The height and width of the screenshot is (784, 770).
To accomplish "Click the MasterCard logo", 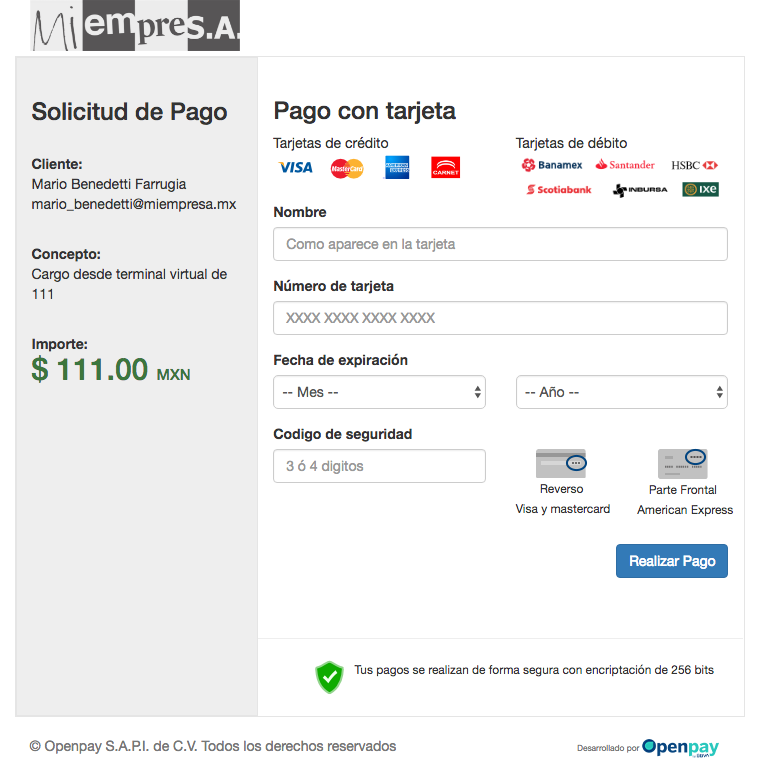I will pyautogui.click(x=347, y=168).
